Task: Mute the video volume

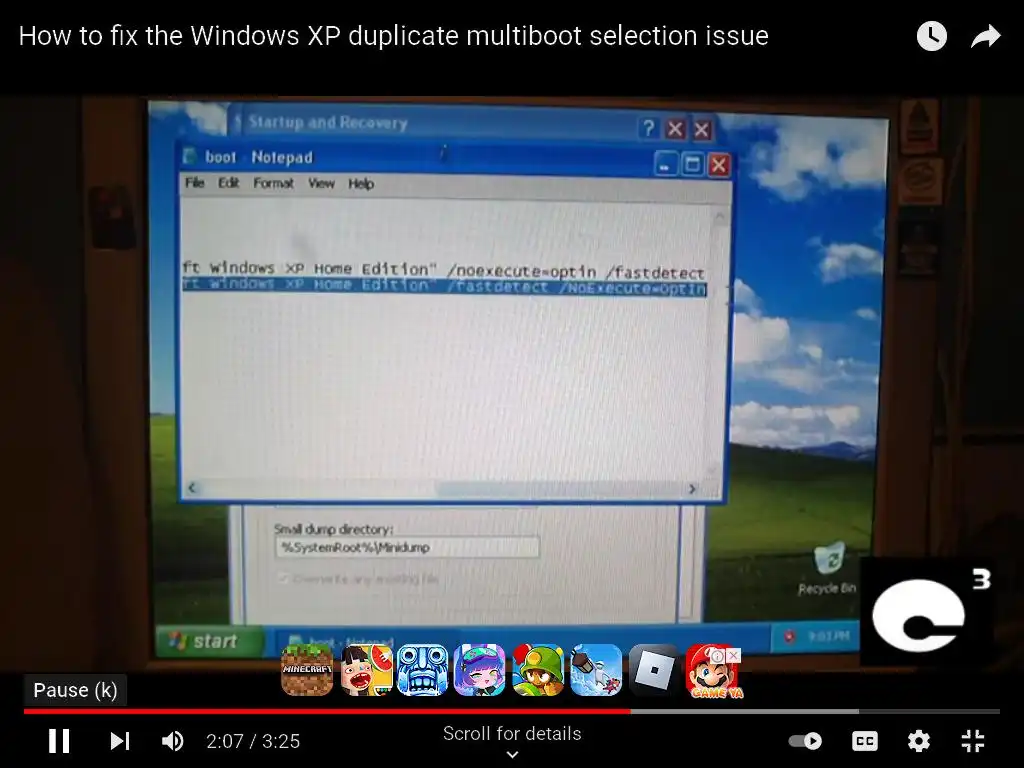Action: (x=173, y=741)
